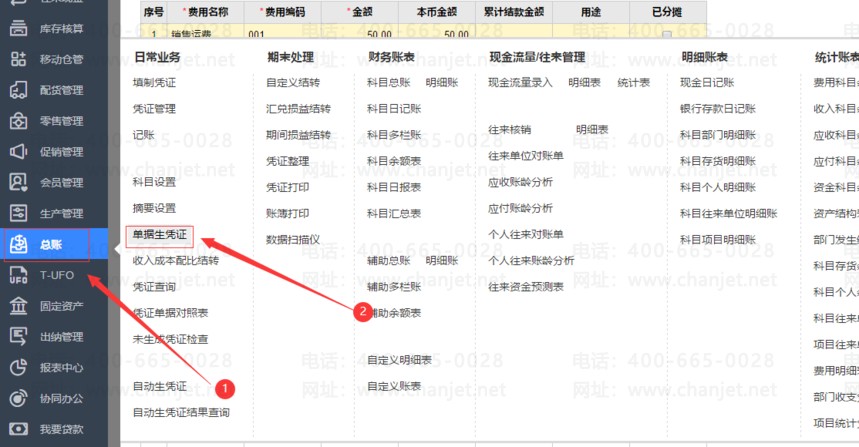Open 数据扫描仪 link

click(293, 239)
